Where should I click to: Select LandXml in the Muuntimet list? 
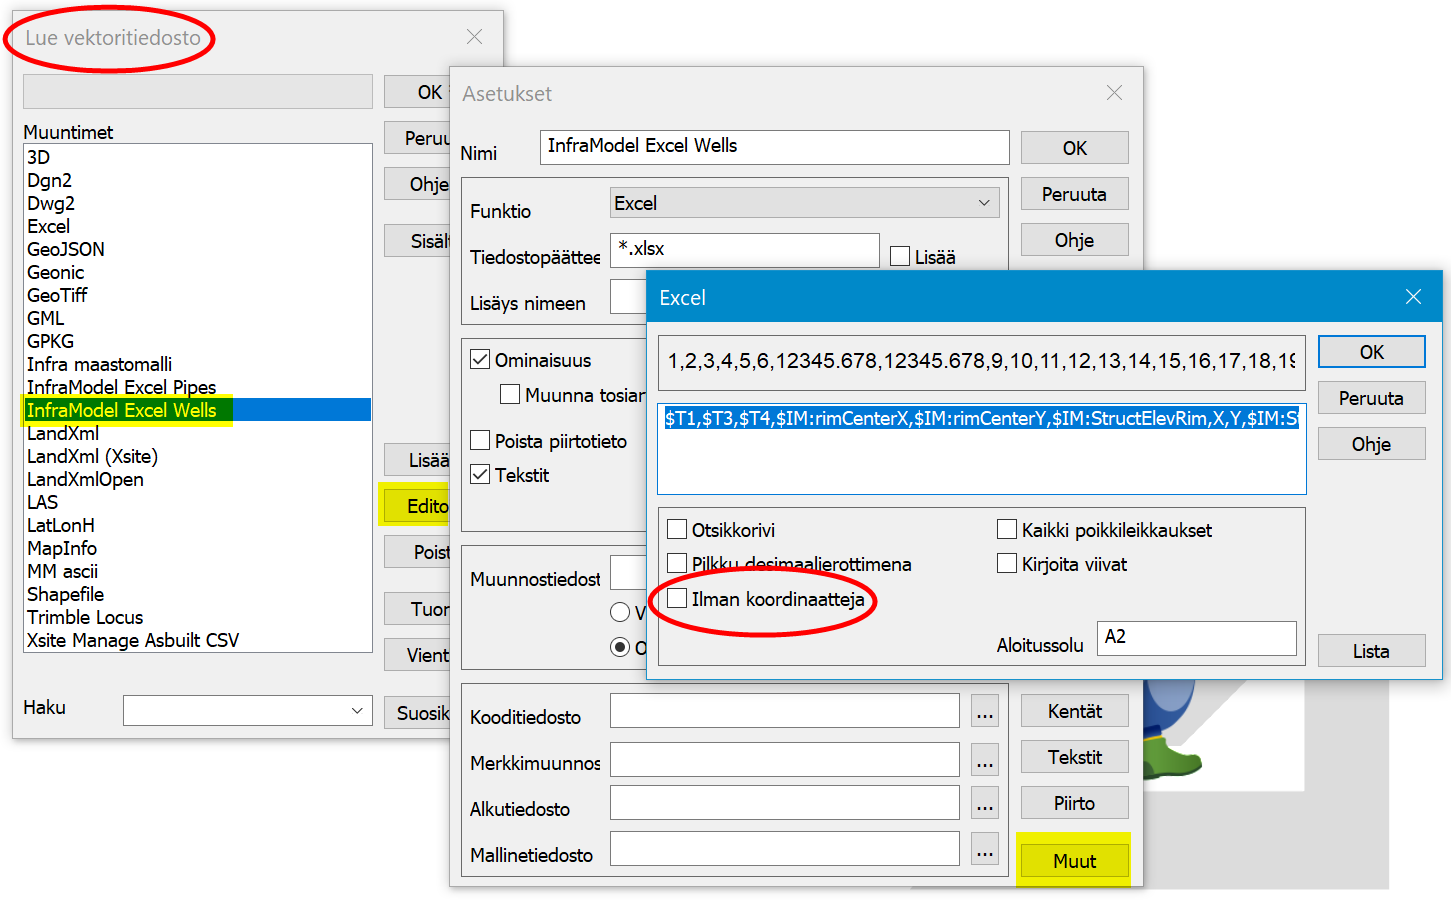coord(63,433)
